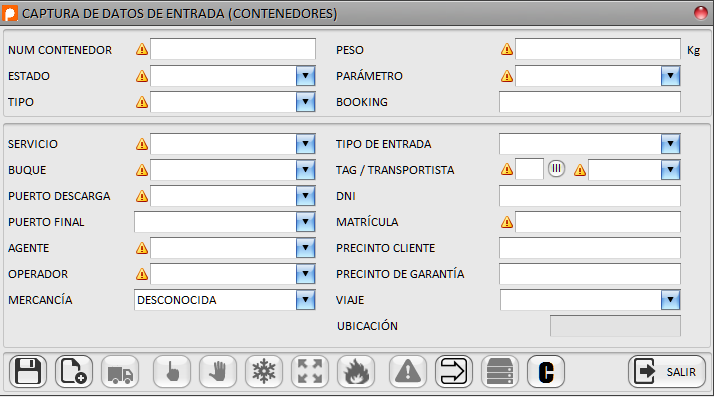Click the flame dangerous goods icon

pyautogui.click(x=356, y=372)
